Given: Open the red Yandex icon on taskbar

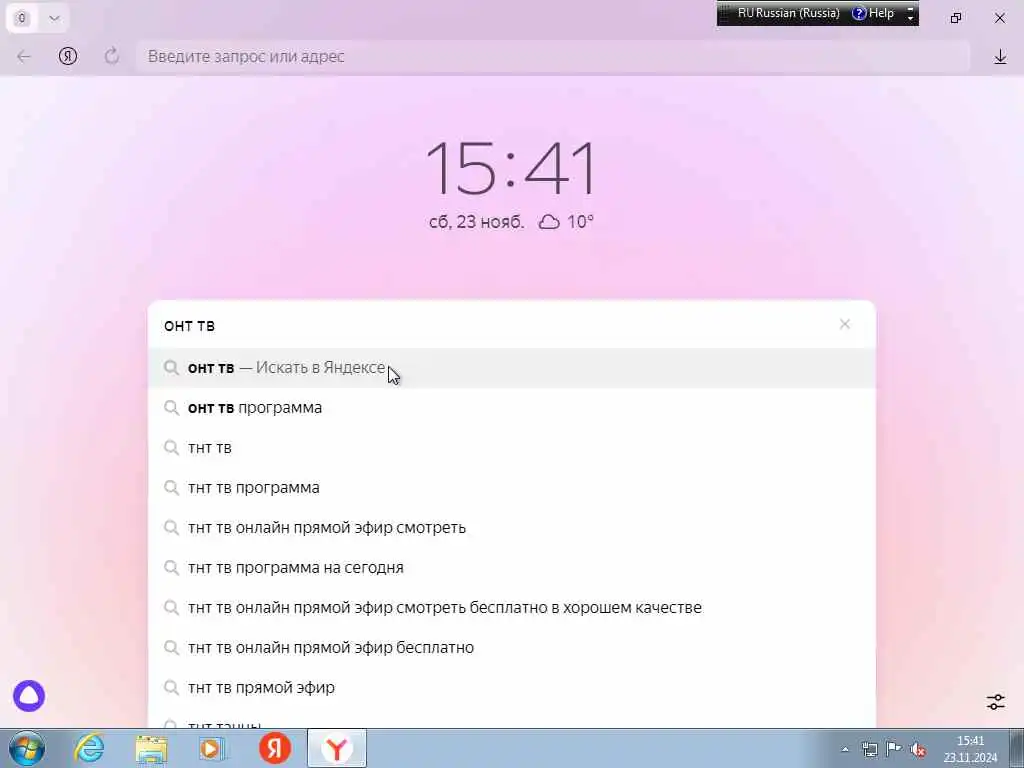Looking at the screenshot, I should (275, 748).
